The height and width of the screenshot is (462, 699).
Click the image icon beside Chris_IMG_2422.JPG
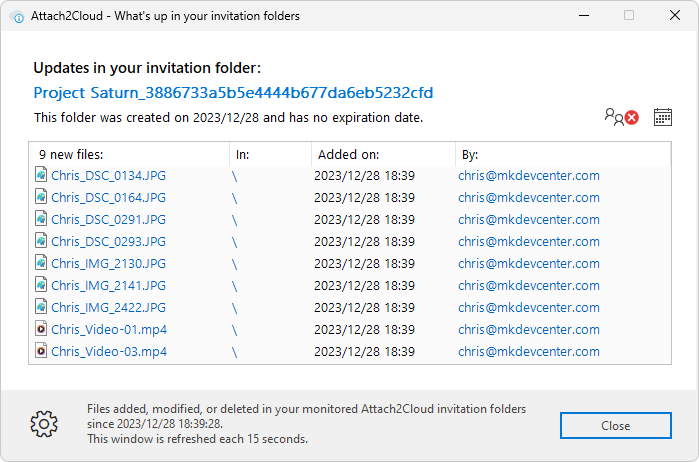click(41, 307)
